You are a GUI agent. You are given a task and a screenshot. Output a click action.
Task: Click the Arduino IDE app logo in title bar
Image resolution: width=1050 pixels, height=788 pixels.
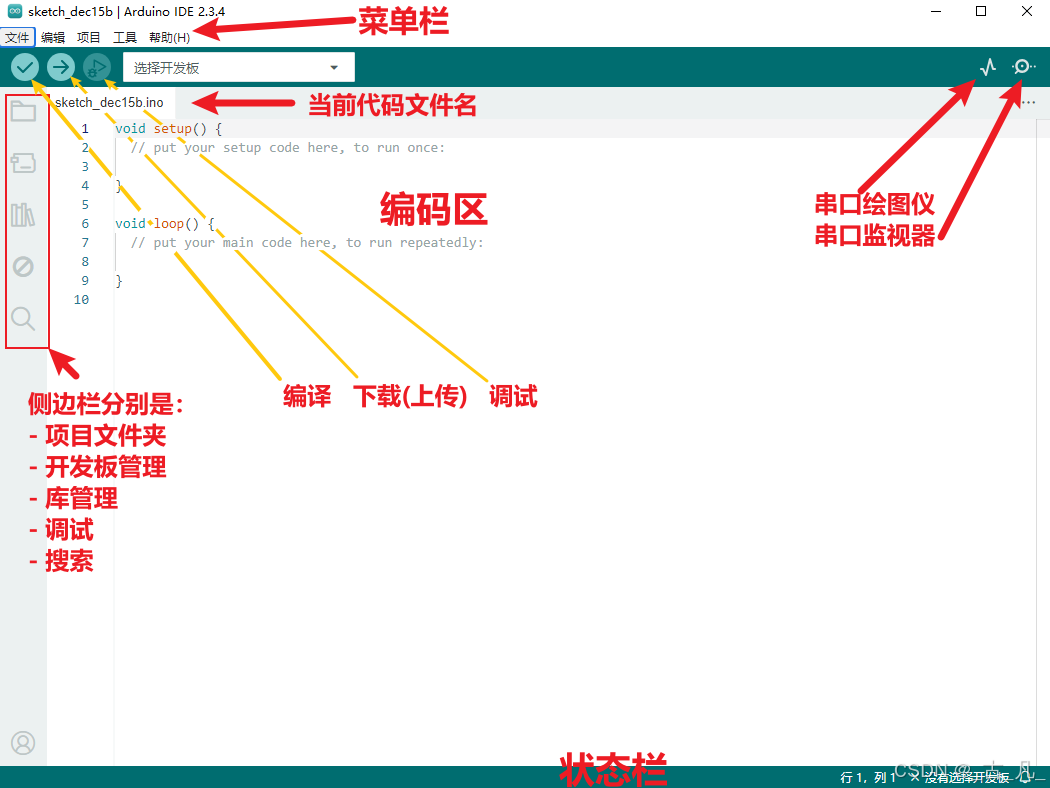coord(15,11)
